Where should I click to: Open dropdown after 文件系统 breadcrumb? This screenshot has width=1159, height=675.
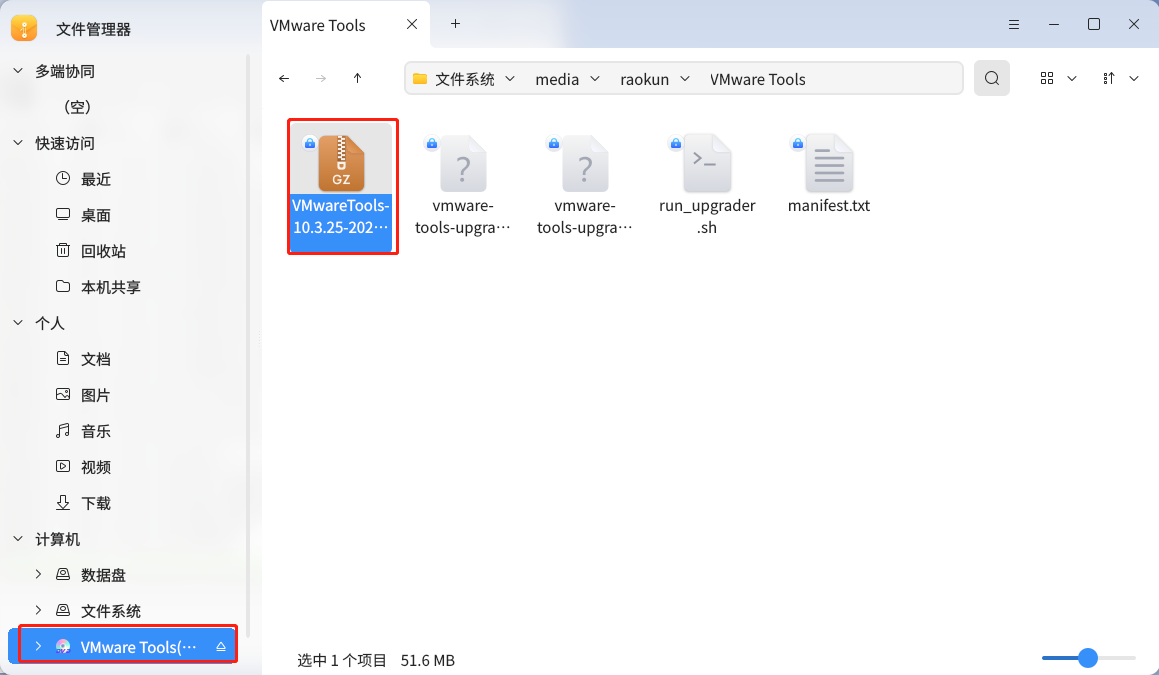click(x=510, y=78)
